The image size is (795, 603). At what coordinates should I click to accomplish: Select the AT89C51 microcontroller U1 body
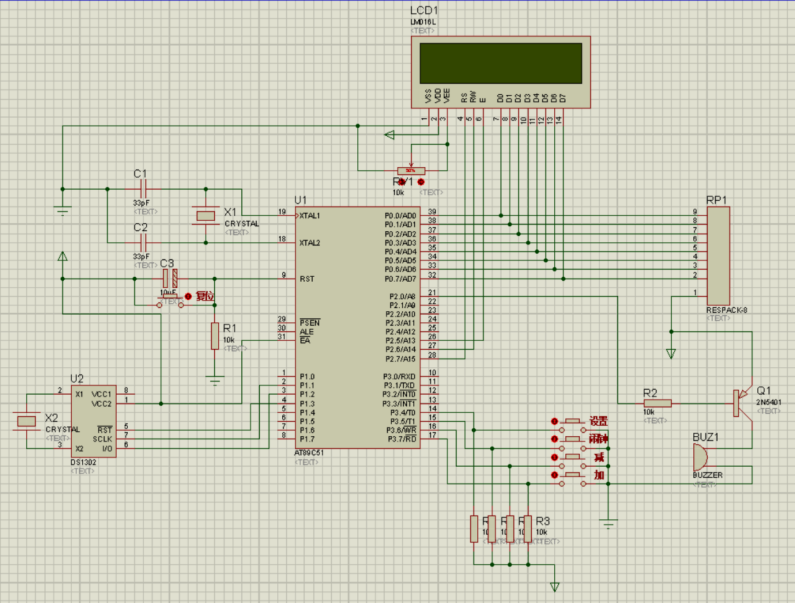(358, 328)
